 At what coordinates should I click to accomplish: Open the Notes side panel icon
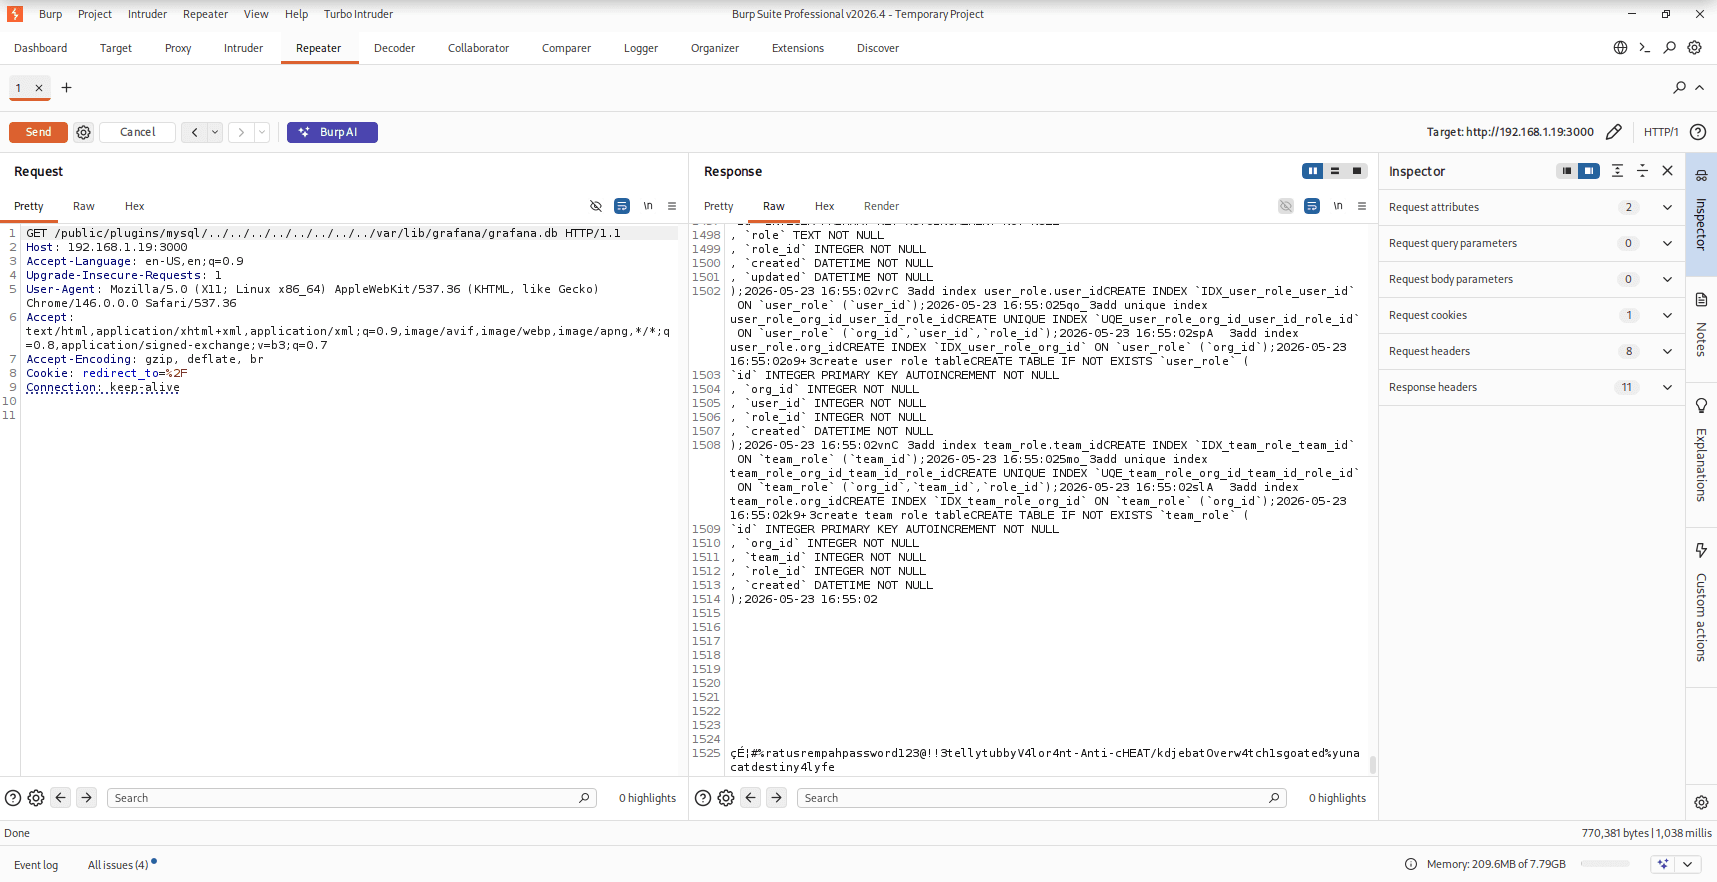1701,326
